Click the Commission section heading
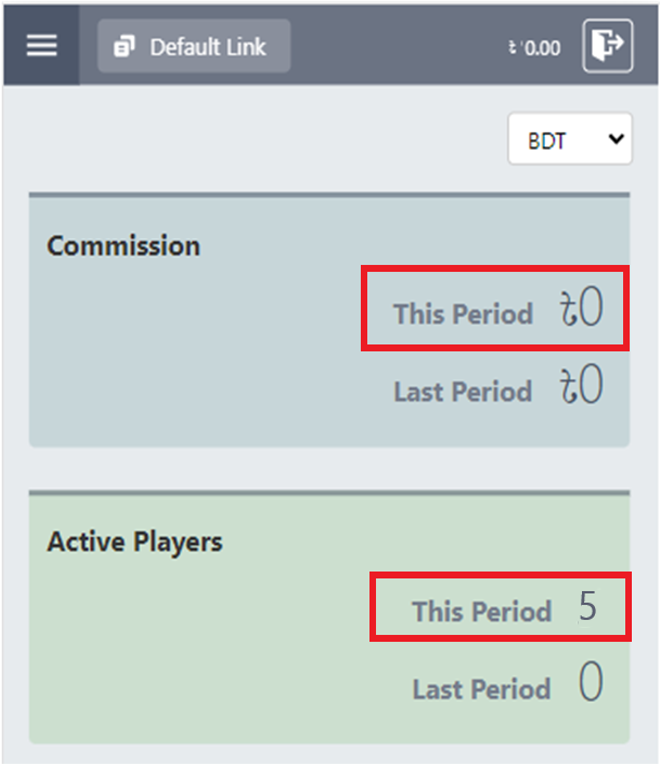Image resolution: width=660 pixels, height=764 pixels. click(123, 246)
